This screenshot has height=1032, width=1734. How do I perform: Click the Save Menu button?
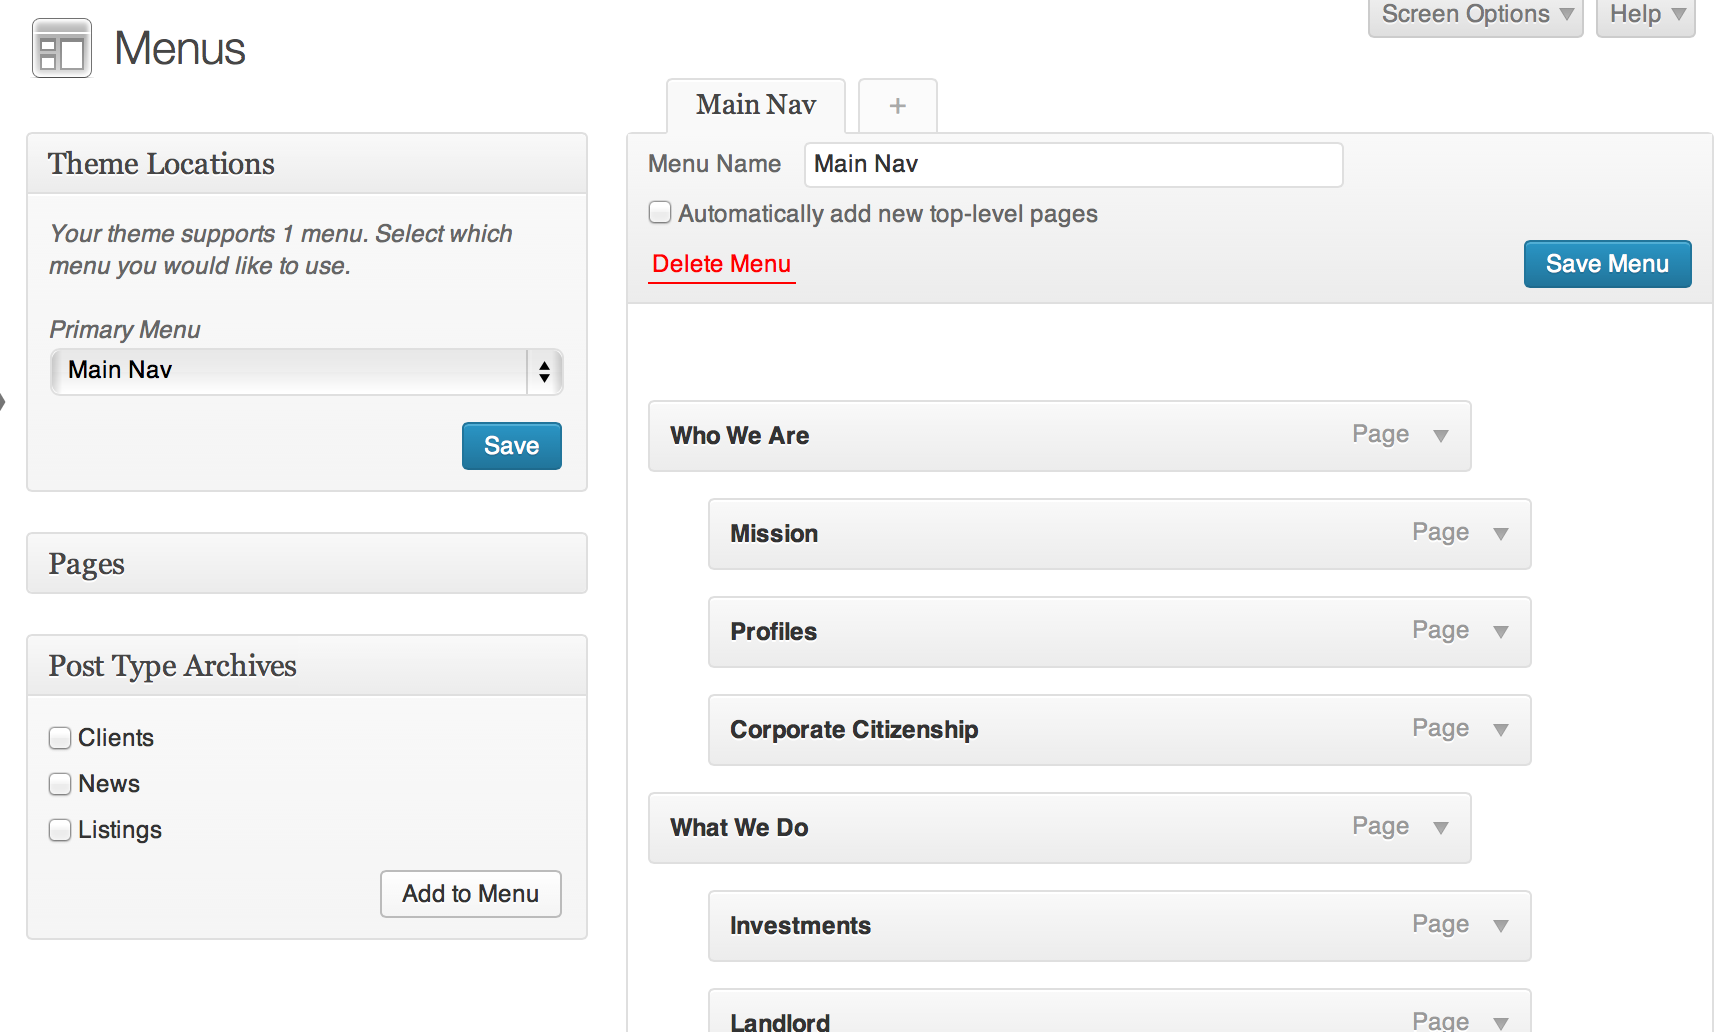pyautogui.click(x=1607, y=264)
